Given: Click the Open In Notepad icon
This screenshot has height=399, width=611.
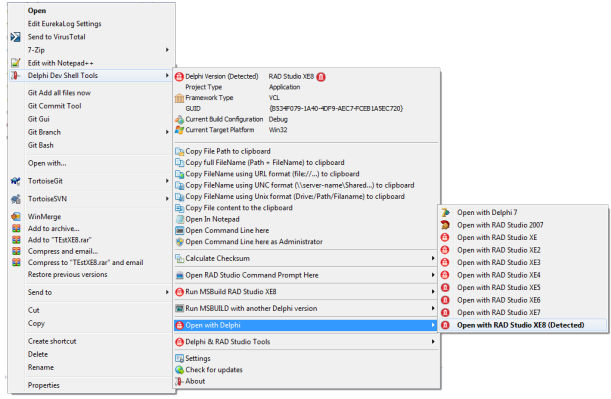Looking at the screenshot, I should click(x=180, y=219).
